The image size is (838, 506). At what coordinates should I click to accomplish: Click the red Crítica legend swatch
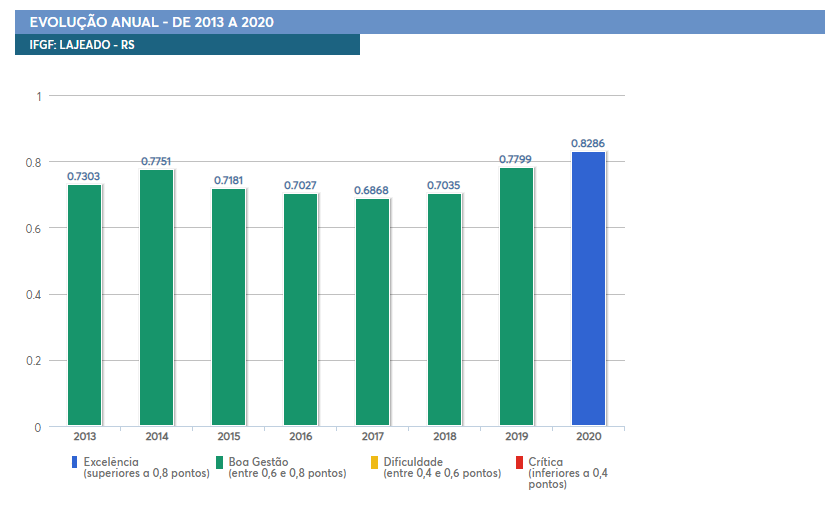coord(519,462)
